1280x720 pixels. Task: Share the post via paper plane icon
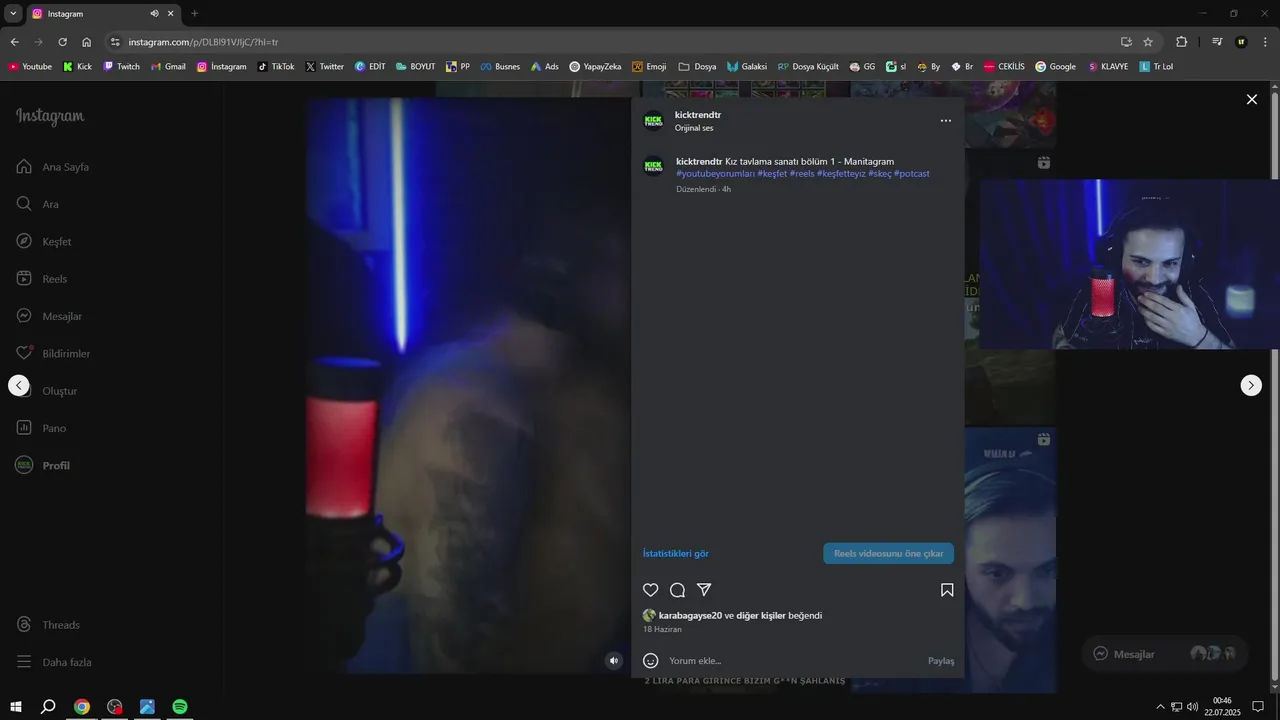point(704,590)
